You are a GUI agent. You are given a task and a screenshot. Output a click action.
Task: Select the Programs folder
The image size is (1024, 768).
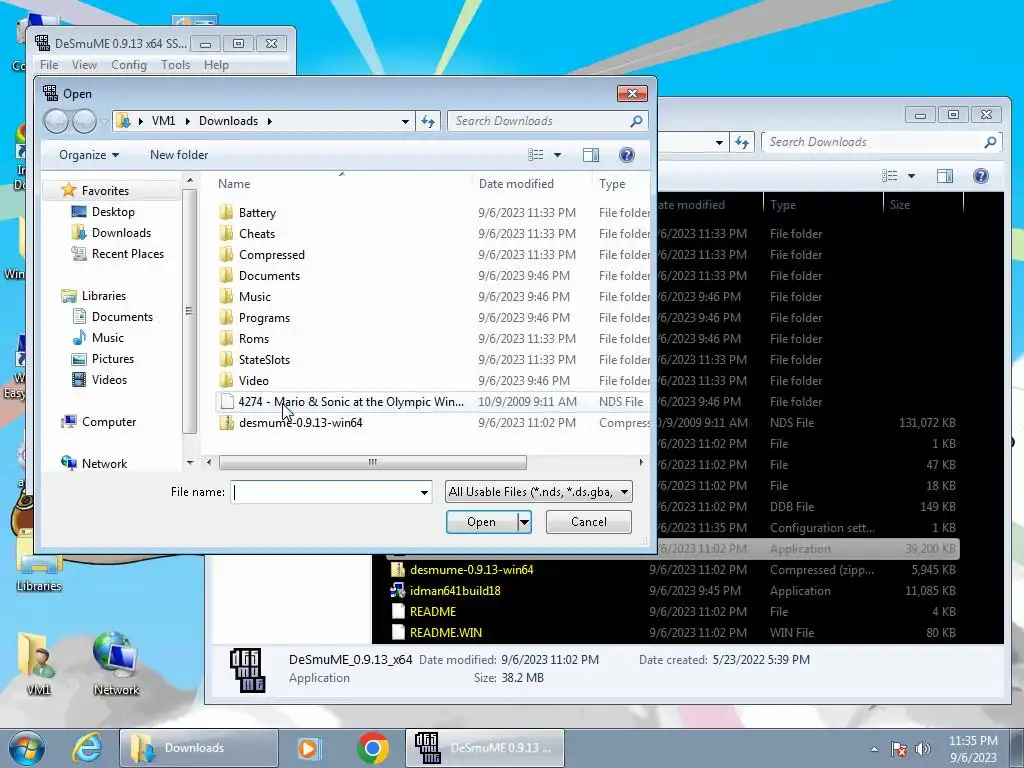pyautogui.click(x=264, y=317)
